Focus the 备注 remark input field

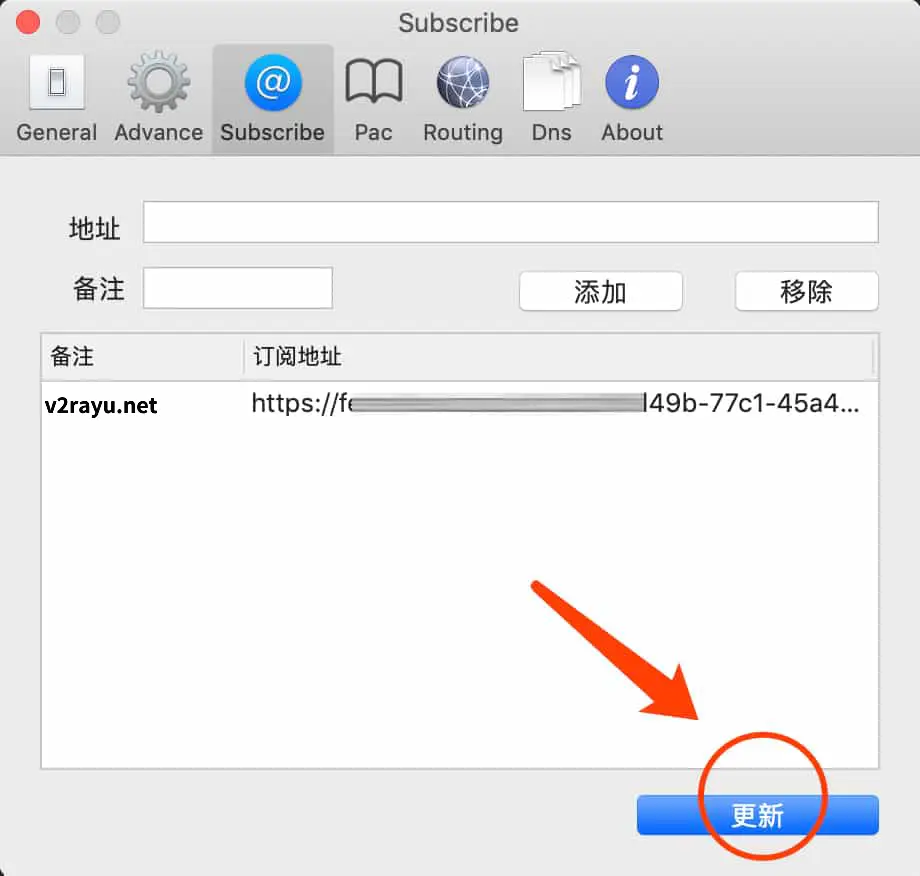point(238,288)
